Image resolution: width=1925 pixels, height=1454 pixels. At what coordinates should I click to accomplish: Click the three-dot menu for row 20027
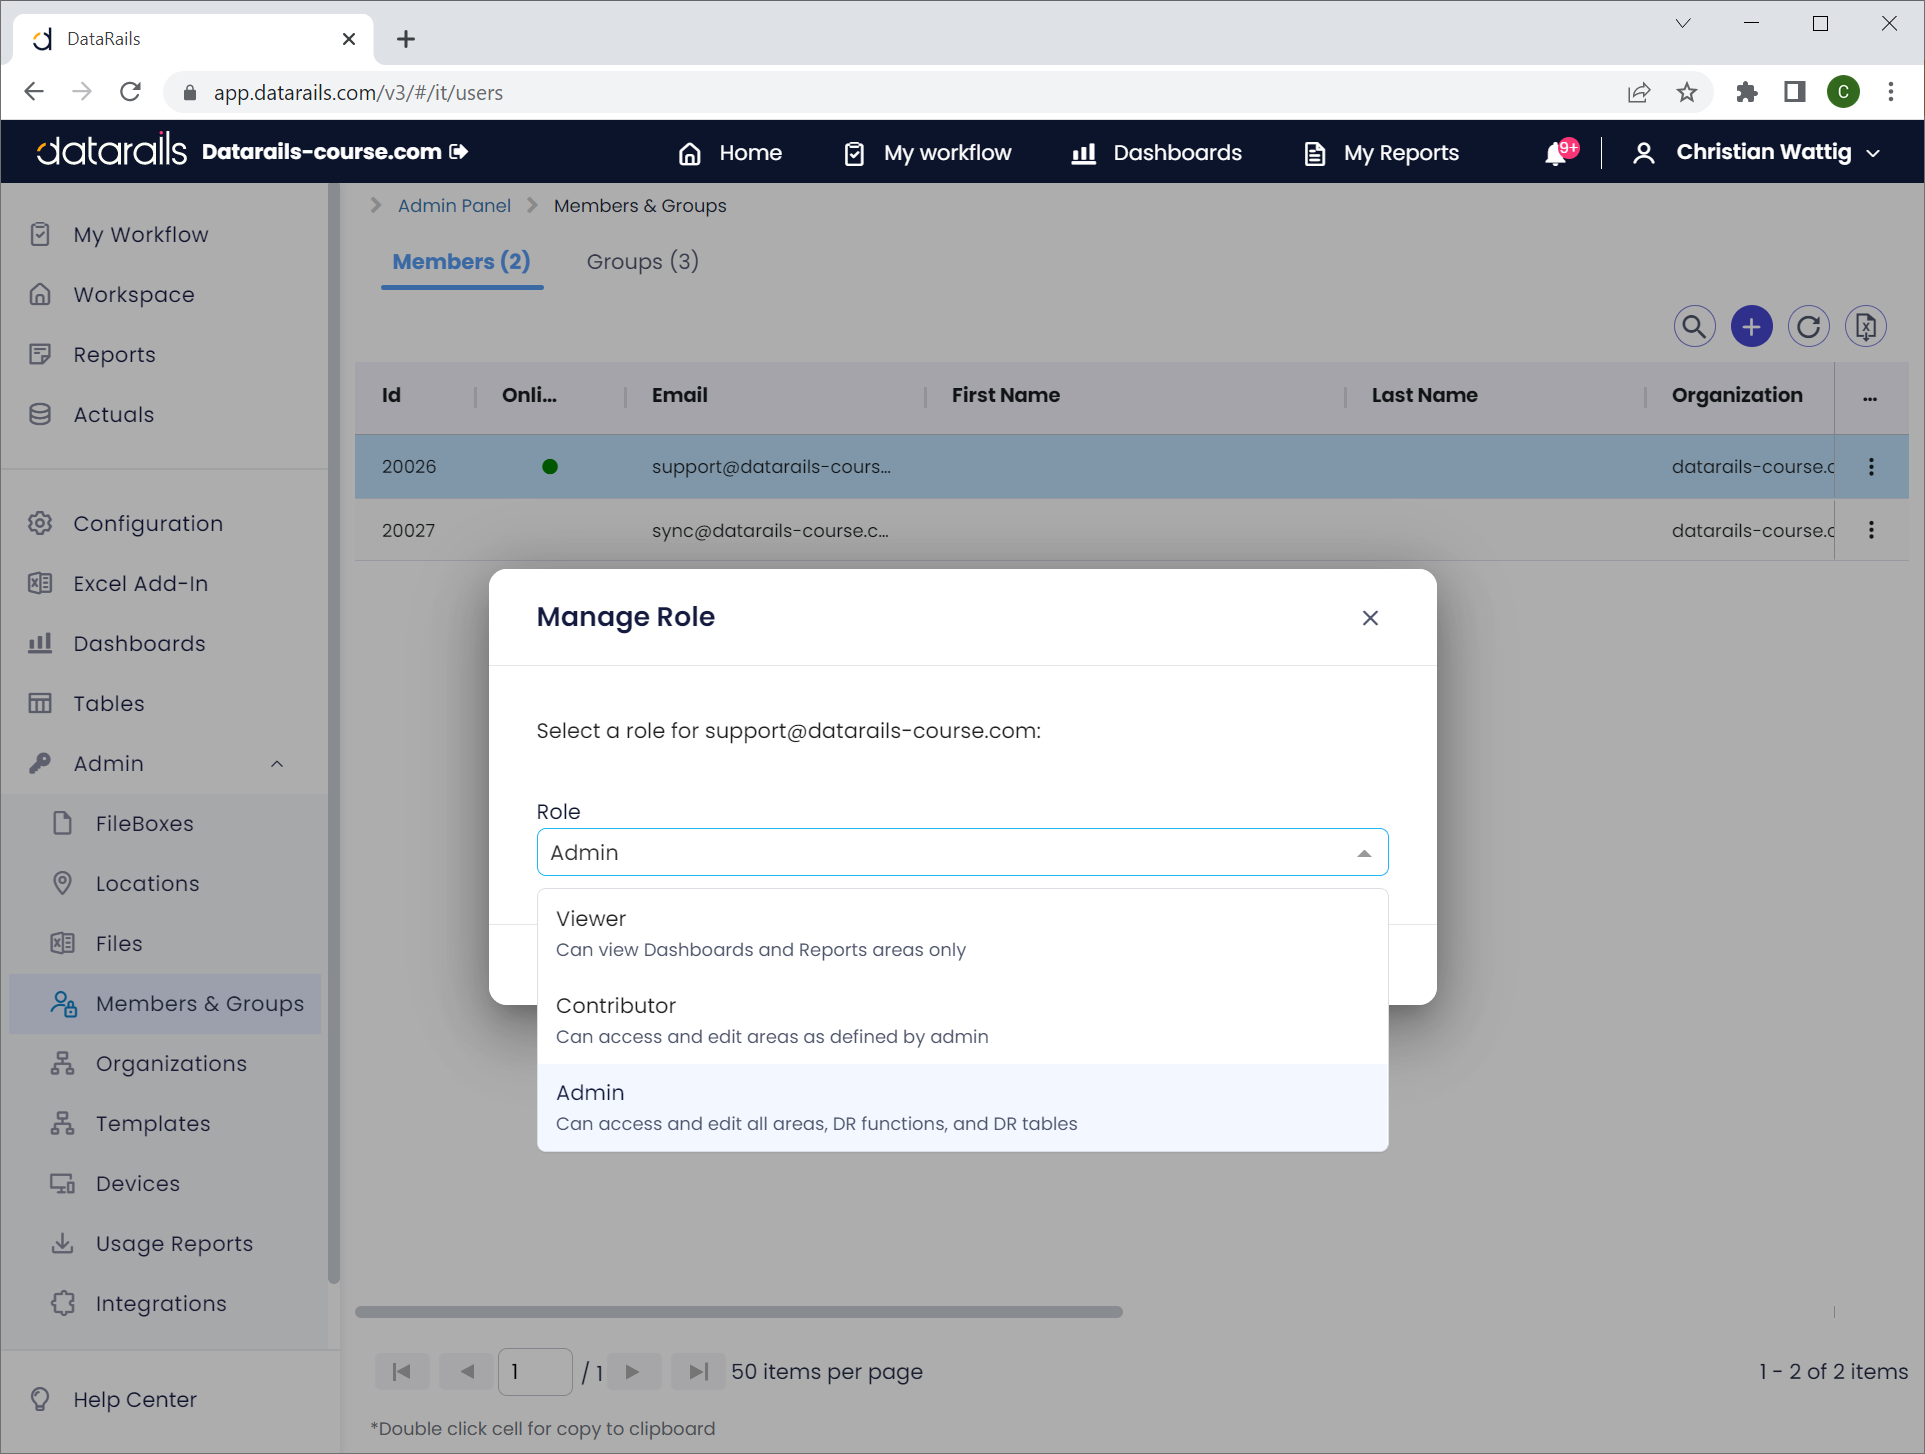1871,530
